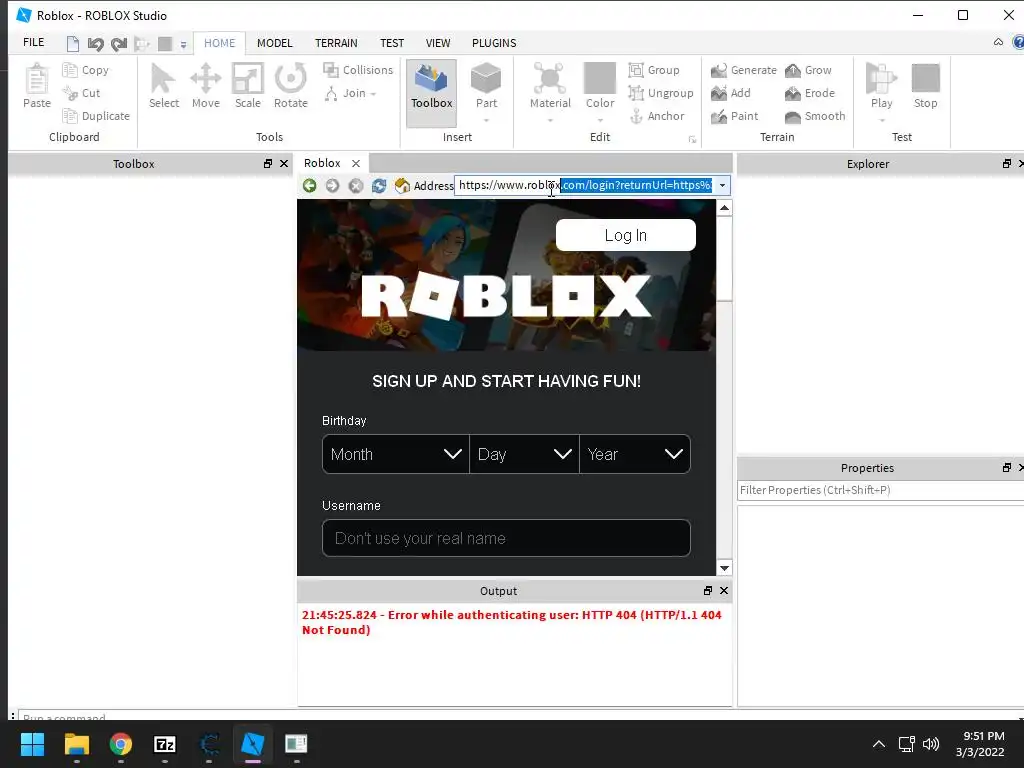Screen dimensions: 1024x768
Task: Click browser Home icon
Action: point(402,185)
